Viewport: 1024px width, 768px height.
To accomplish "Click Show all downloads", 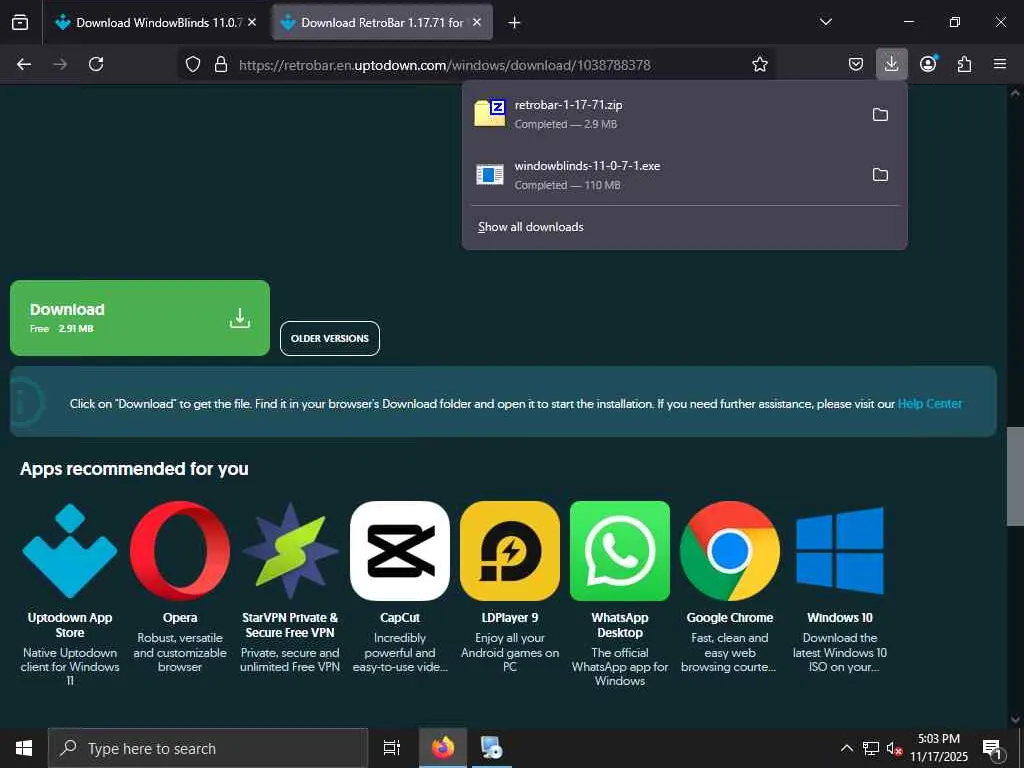I will pos(531,227).
